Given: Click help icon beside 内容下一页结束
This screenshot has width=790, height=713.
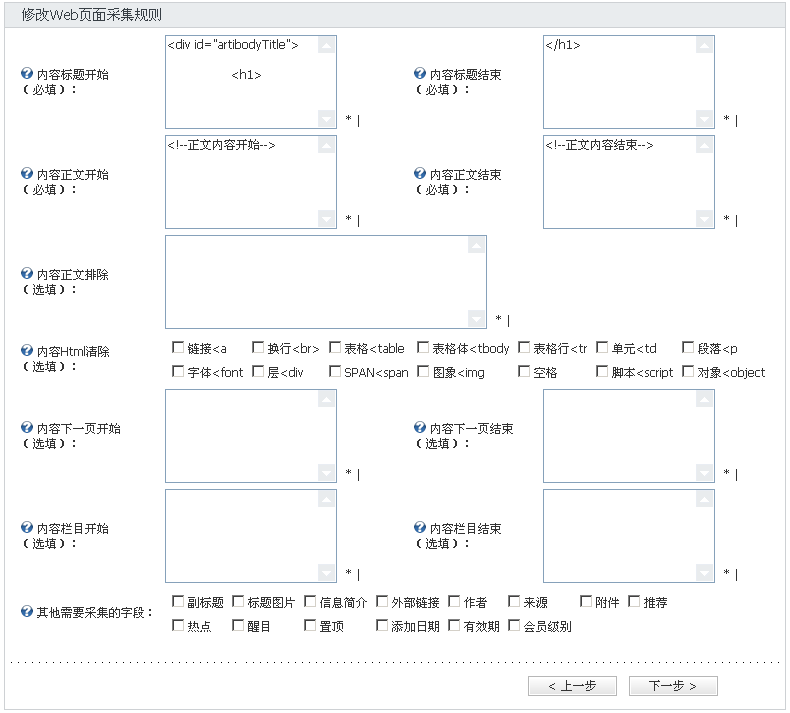Looking at the screenshot, I should (420, 427).
